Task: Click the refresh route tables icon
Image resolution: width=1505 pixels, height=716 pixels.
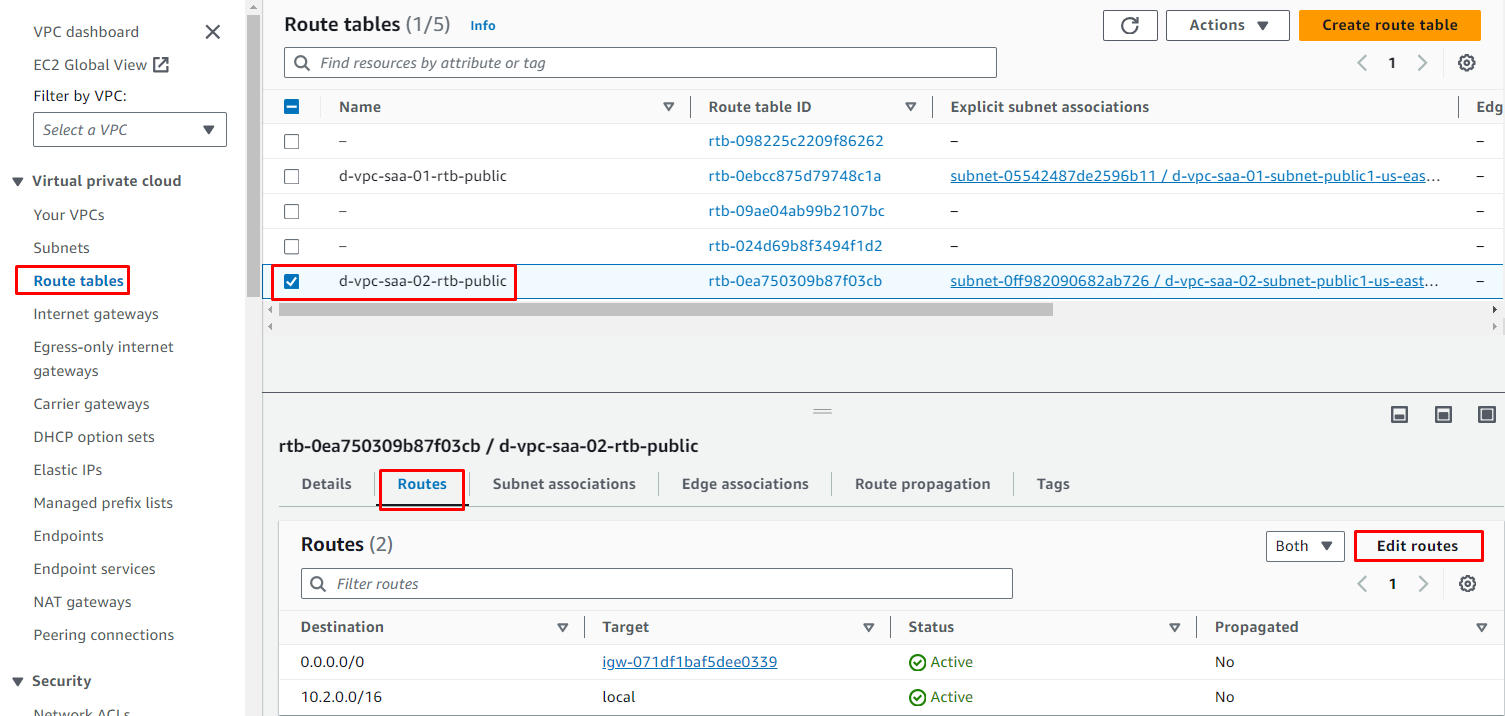Action: tap(1130, 26)
